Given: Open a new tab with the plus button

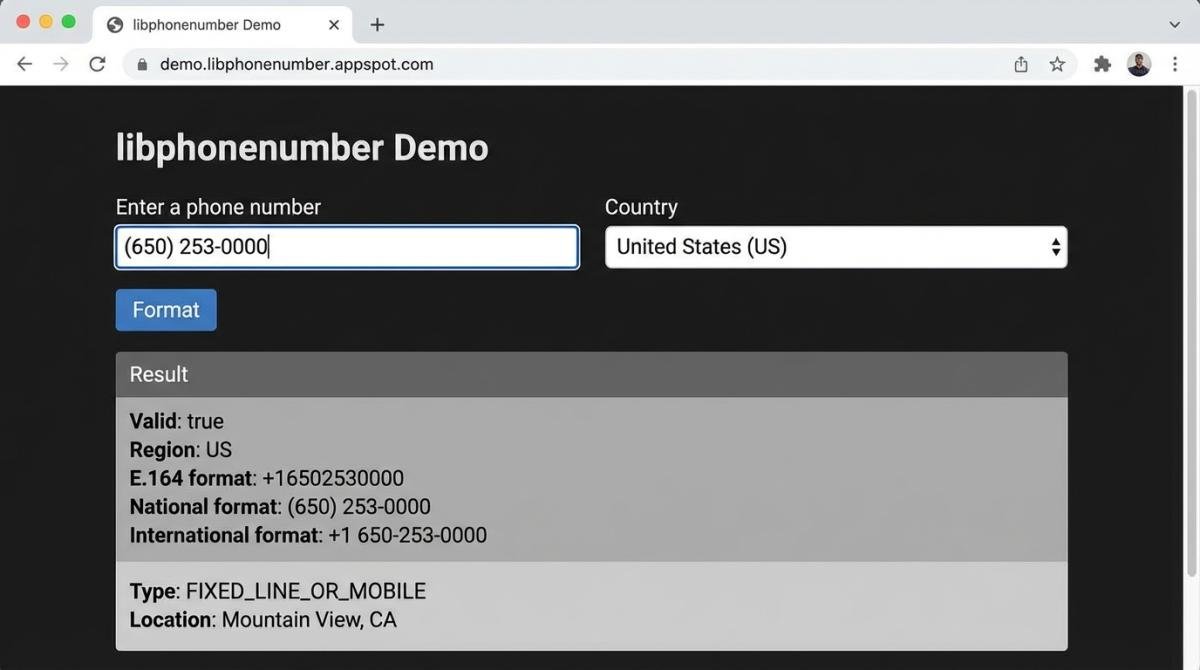Looking at the screenshot, I should [377, 25].
